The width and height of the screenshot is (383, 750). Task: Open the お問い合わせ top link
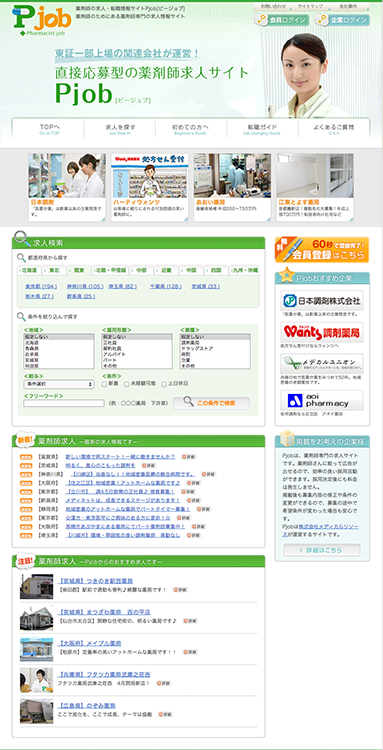(274, 7)
